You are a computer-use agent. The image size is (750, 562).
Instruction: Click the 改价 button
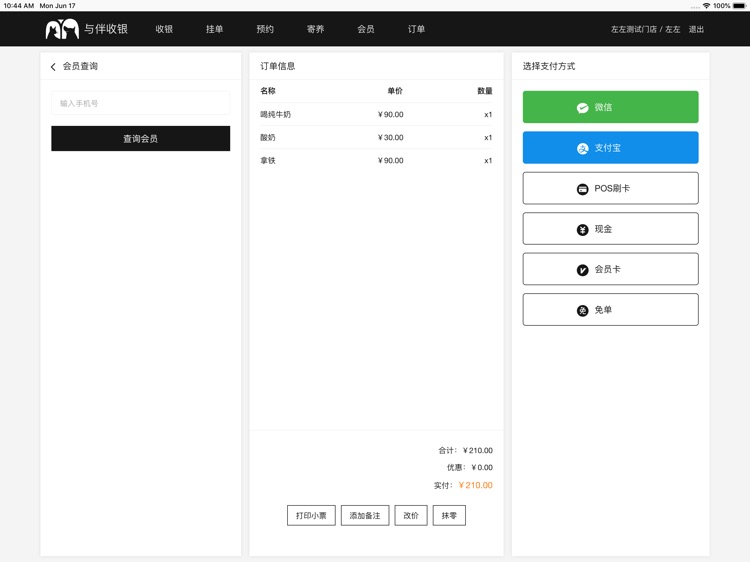410,515
